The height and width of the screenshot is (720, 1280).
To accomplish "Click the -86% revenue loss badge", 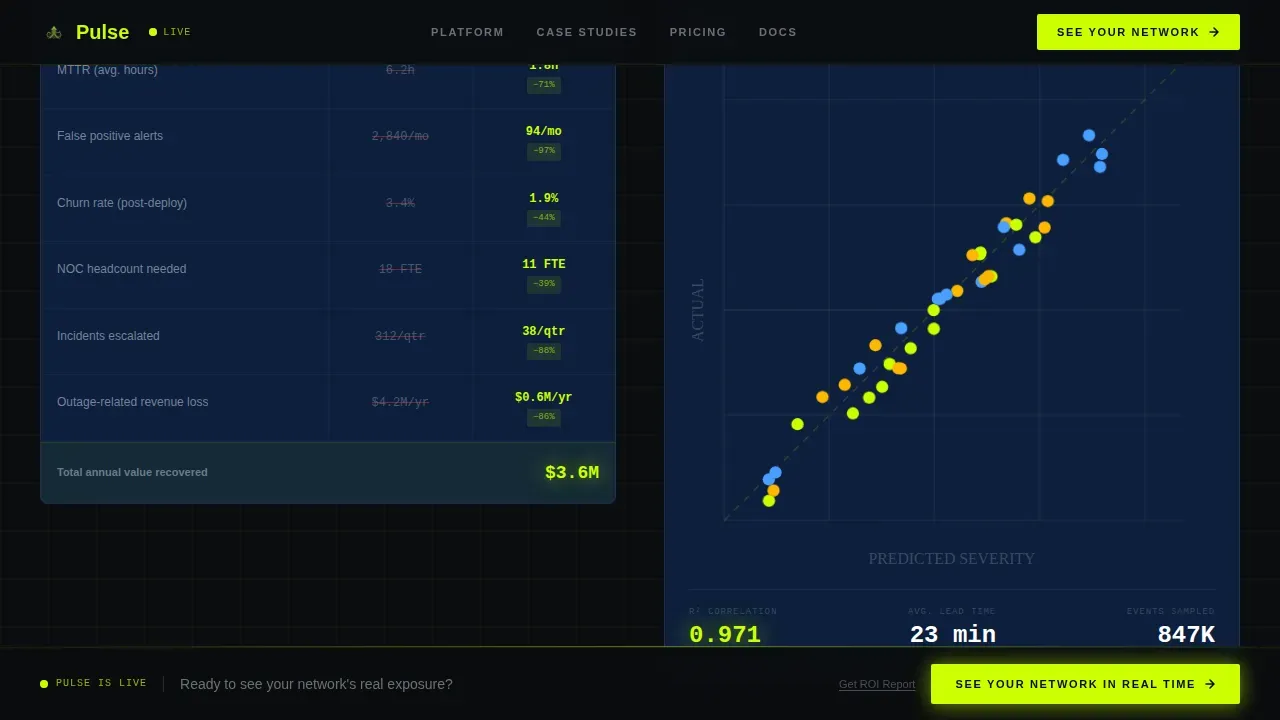I will pyautogui.click(x=544, y=417).
